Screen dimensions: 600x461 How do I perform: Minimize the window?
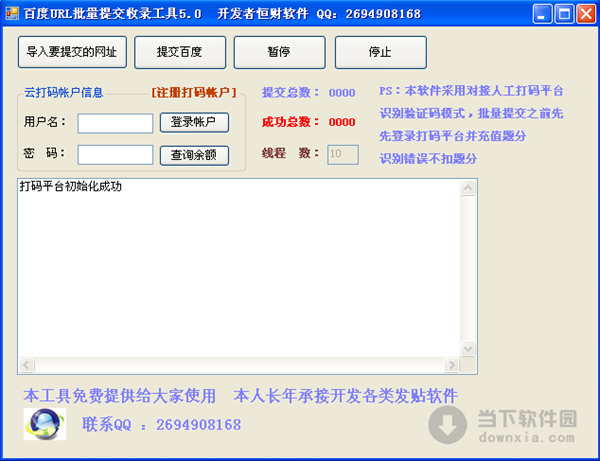click(x=542, y=14)
